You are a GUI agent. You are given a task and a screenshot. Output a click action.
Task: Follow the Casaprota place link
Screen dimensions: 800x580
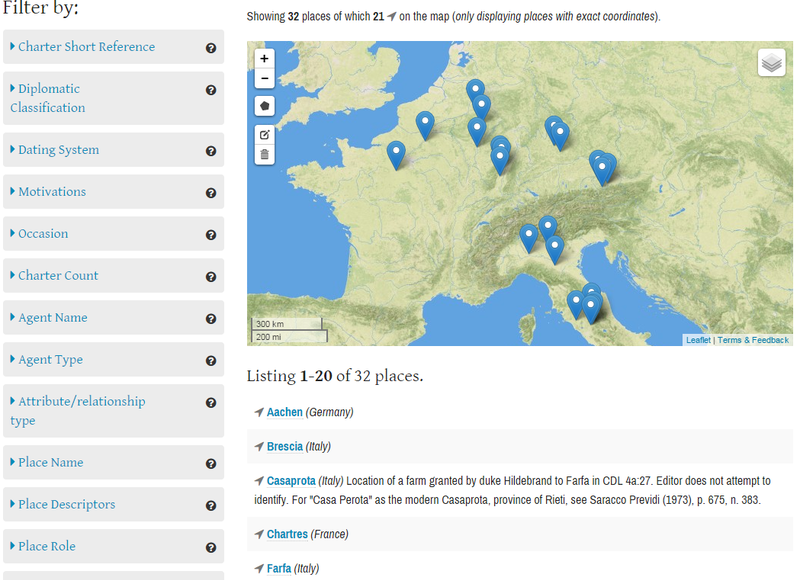click(x=290, y=481)
